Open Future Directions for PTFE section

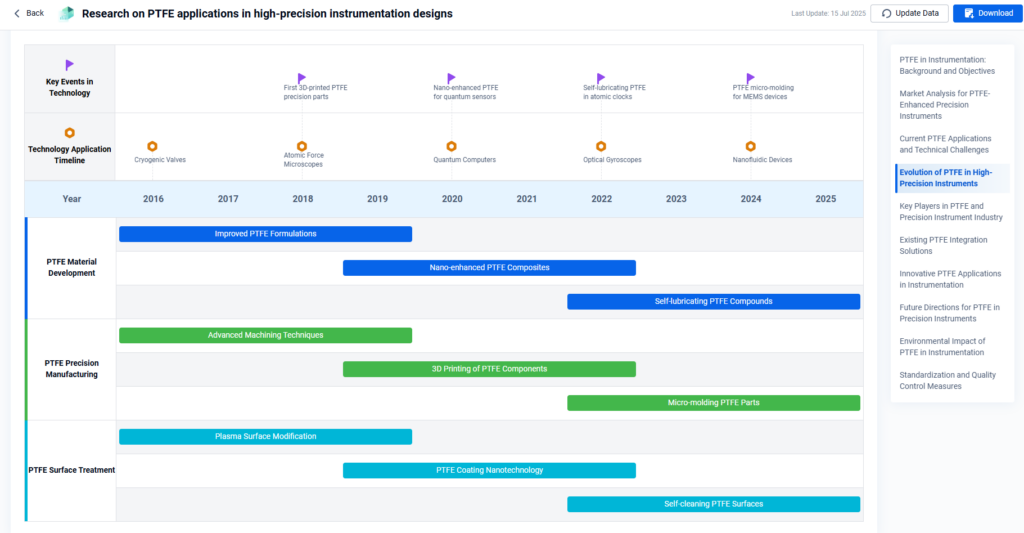point(949,313)
